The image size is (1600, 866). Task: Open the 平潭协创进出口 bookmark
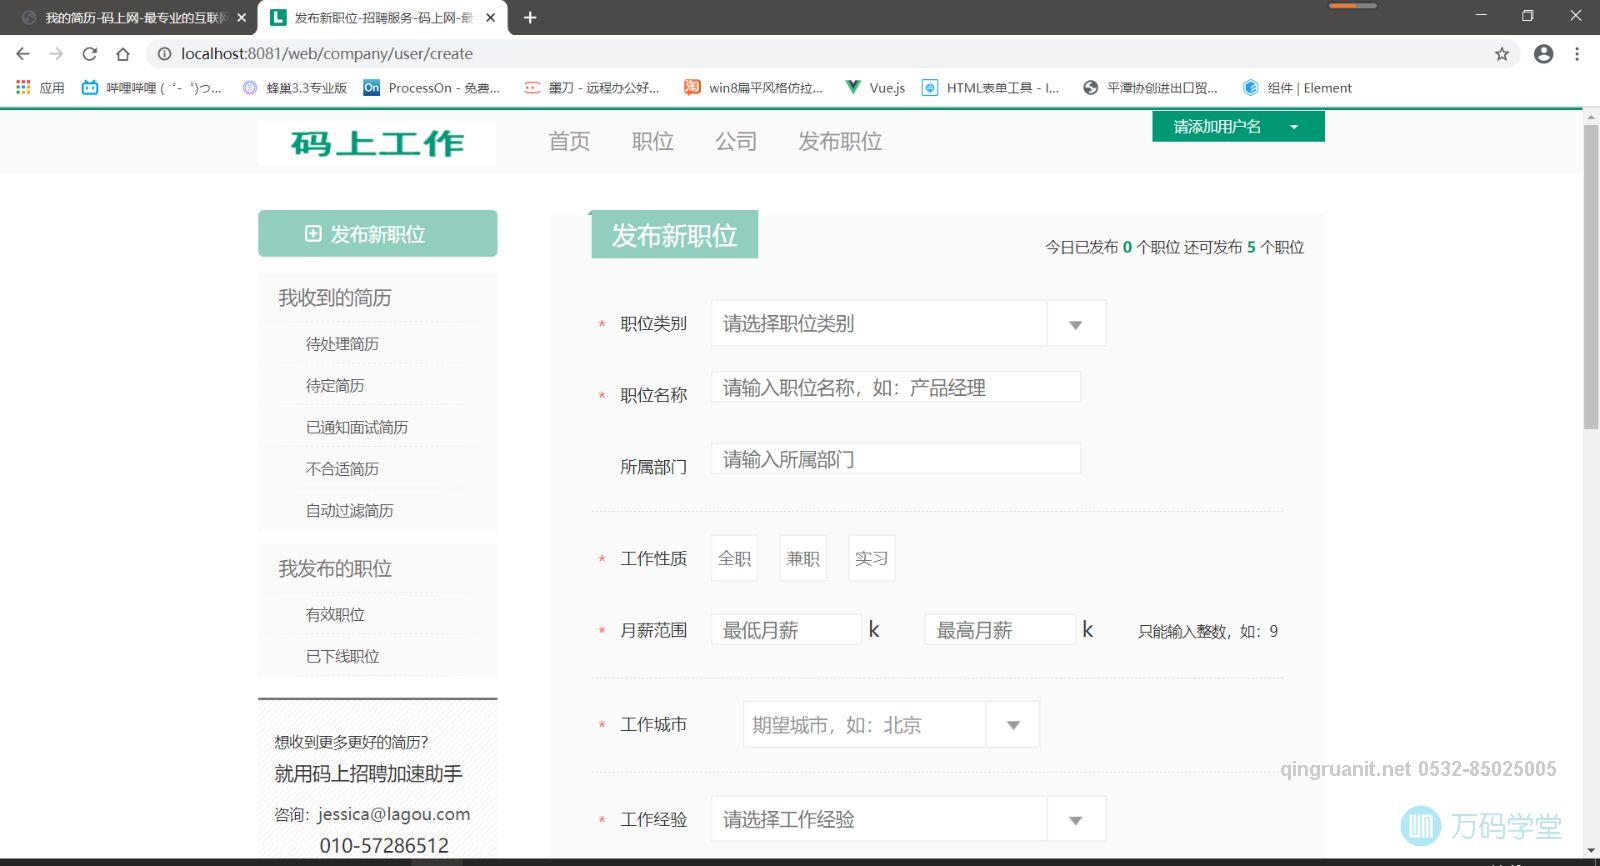[1150, 87]
